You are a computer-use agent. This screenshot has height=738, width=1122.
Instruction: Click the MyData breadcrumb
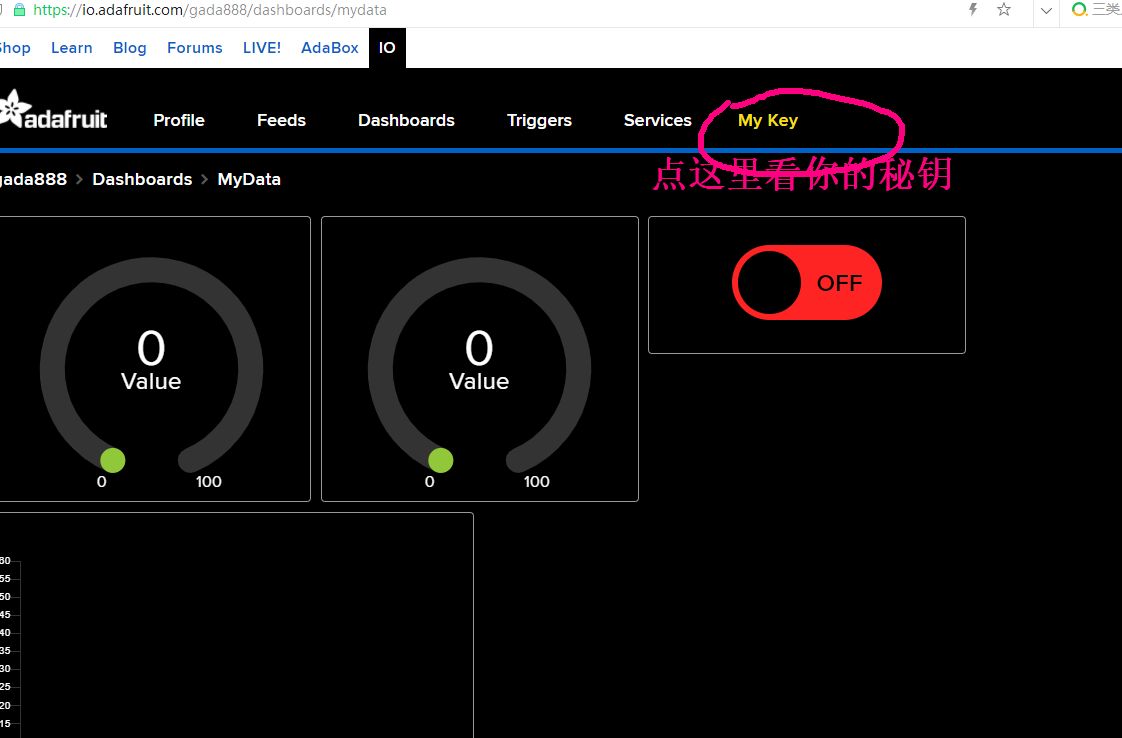click(x=249, y=179)
